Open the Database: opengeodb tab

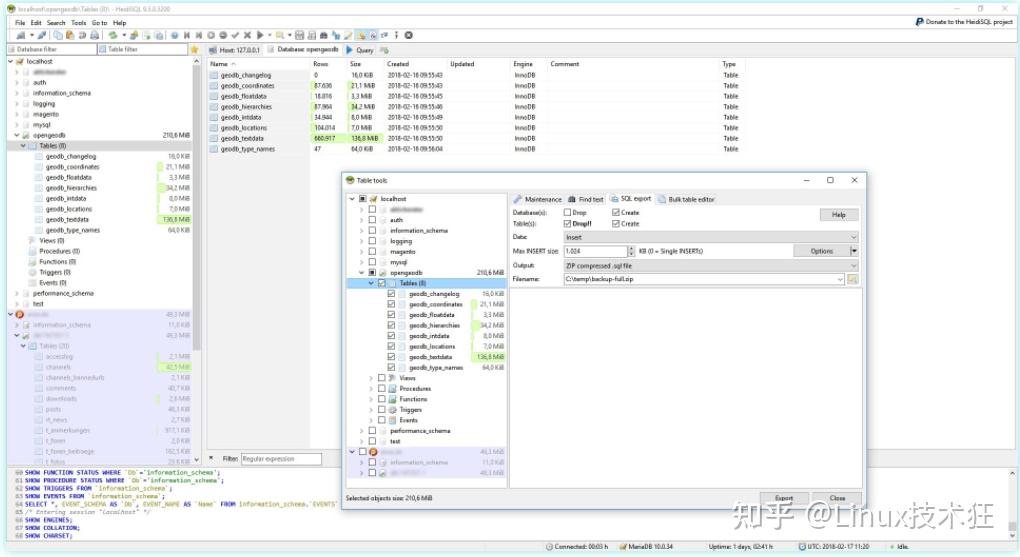pyautogui.click(x=303, y=49)
